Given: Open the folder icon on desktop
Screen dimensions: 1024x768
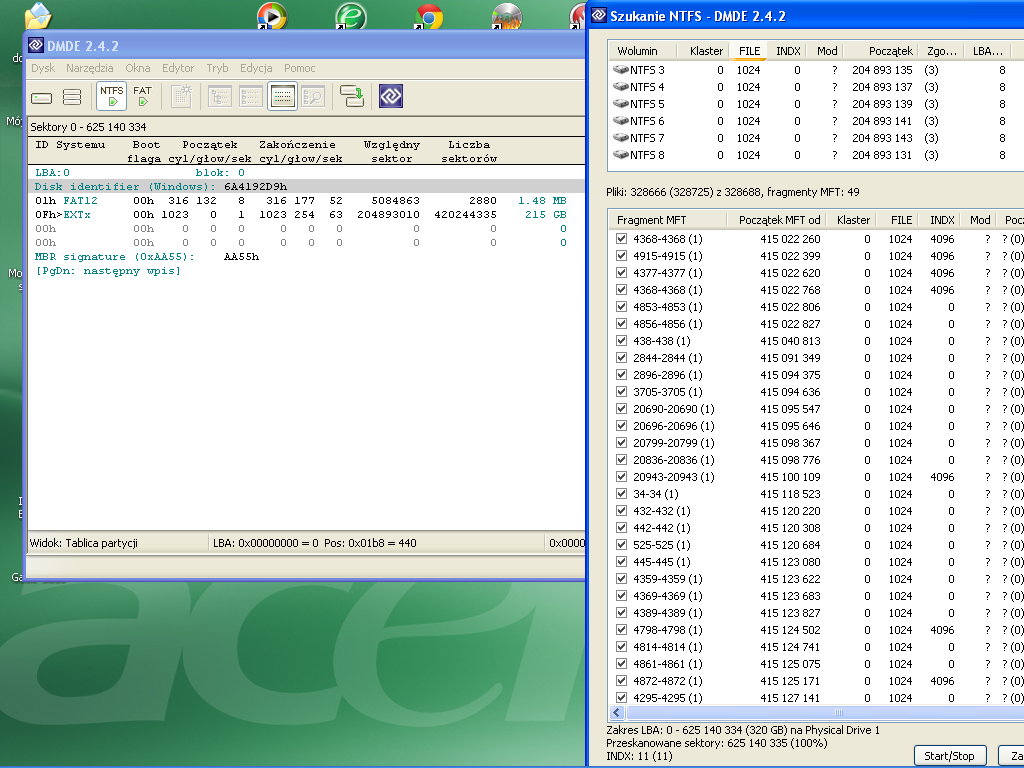Looking at the screenshot, I should point(38,16).
